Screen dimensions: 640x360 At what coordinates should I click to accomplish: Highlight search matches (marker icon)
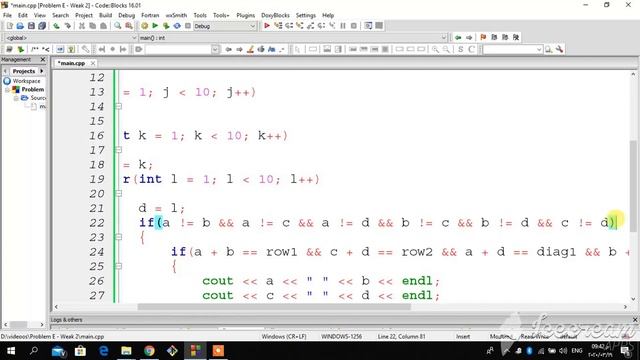coord(250,49)
